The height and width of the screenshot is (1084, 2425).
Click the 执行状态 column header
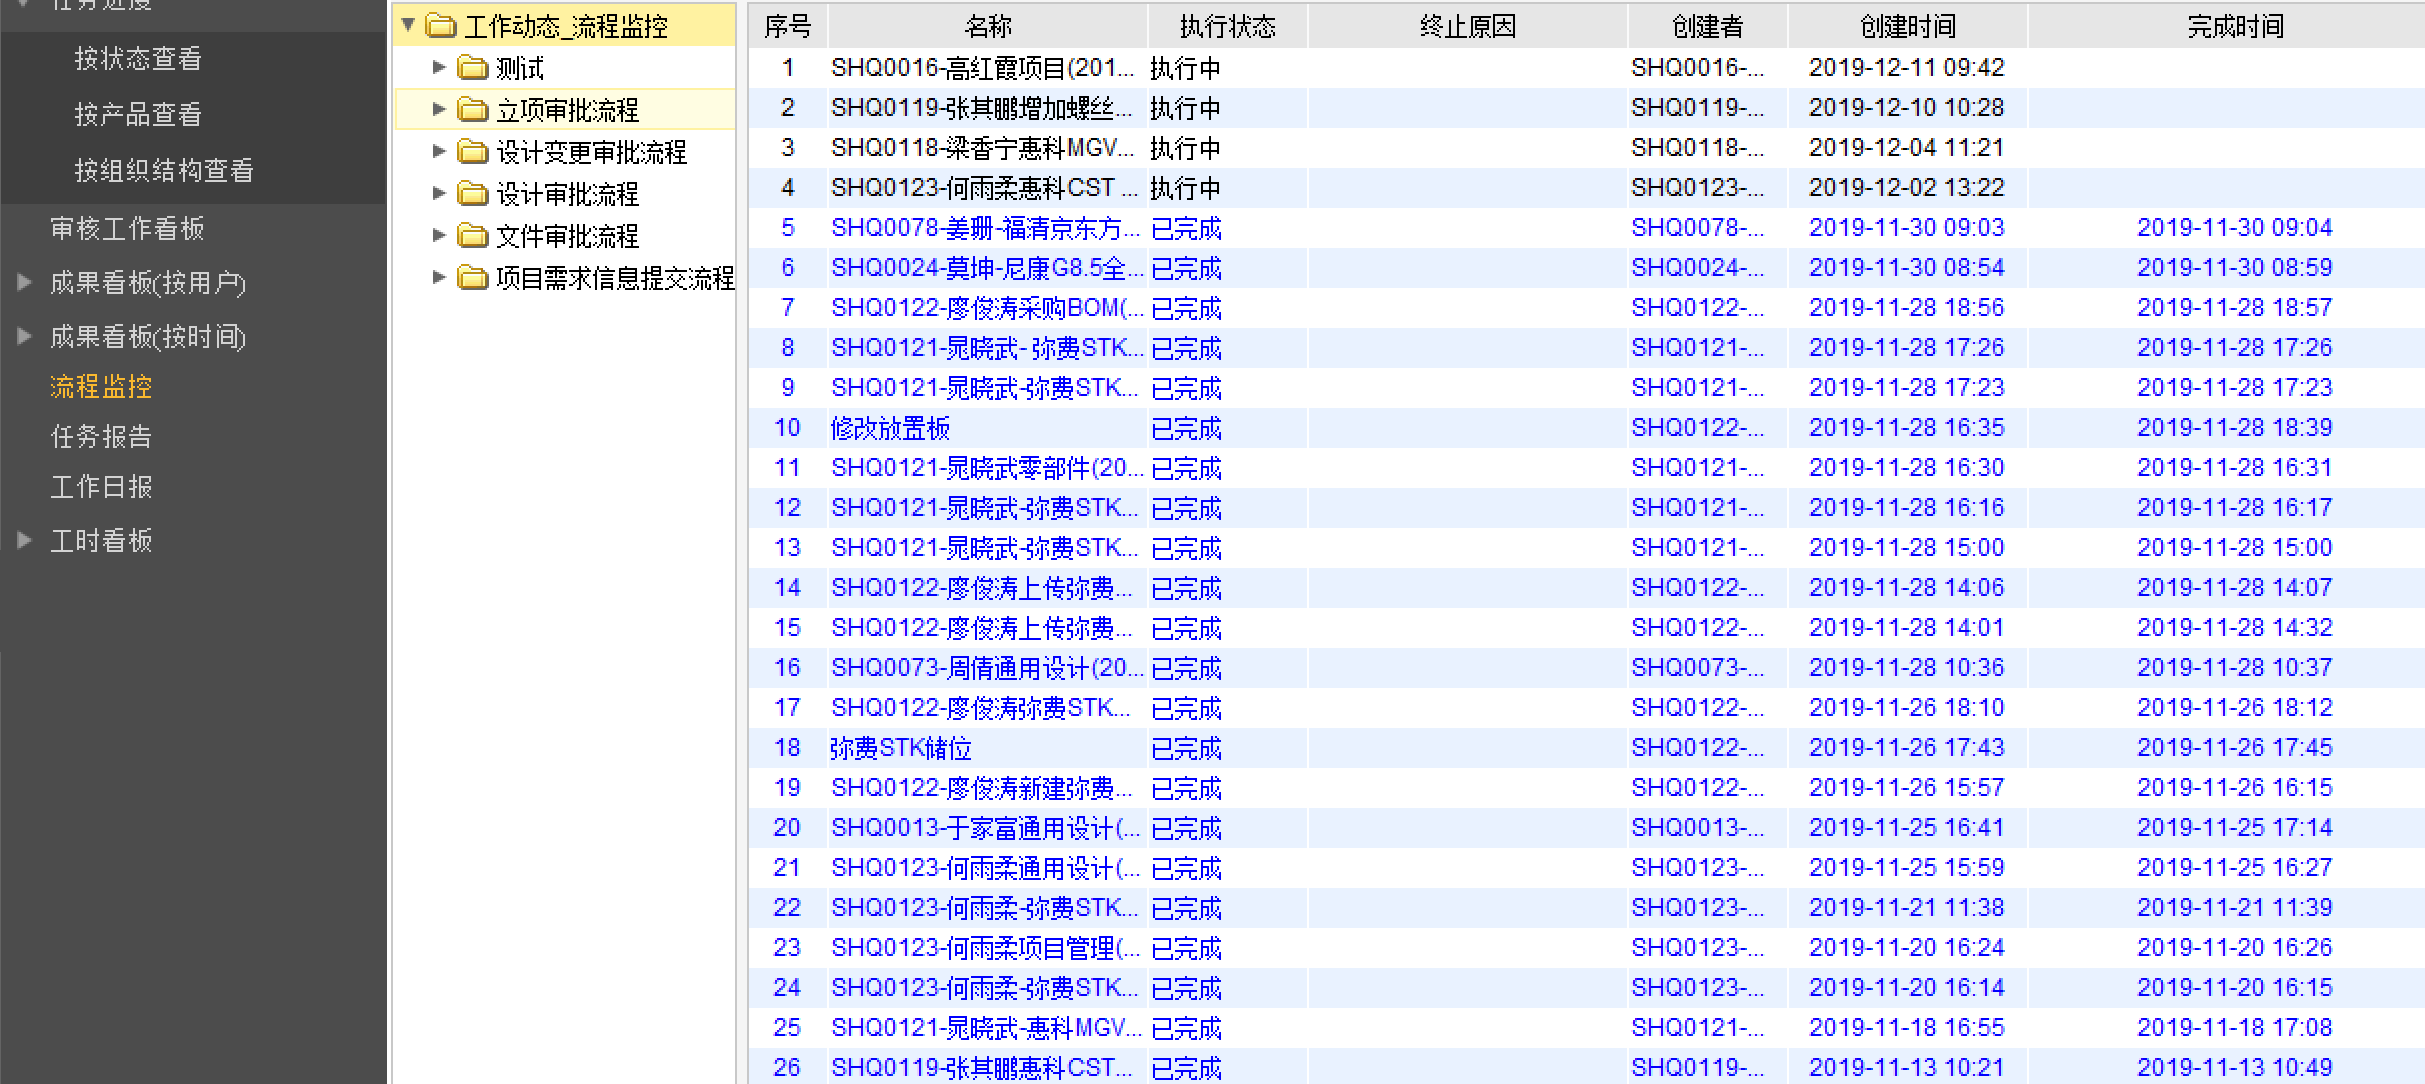(x=1227, y=26)
